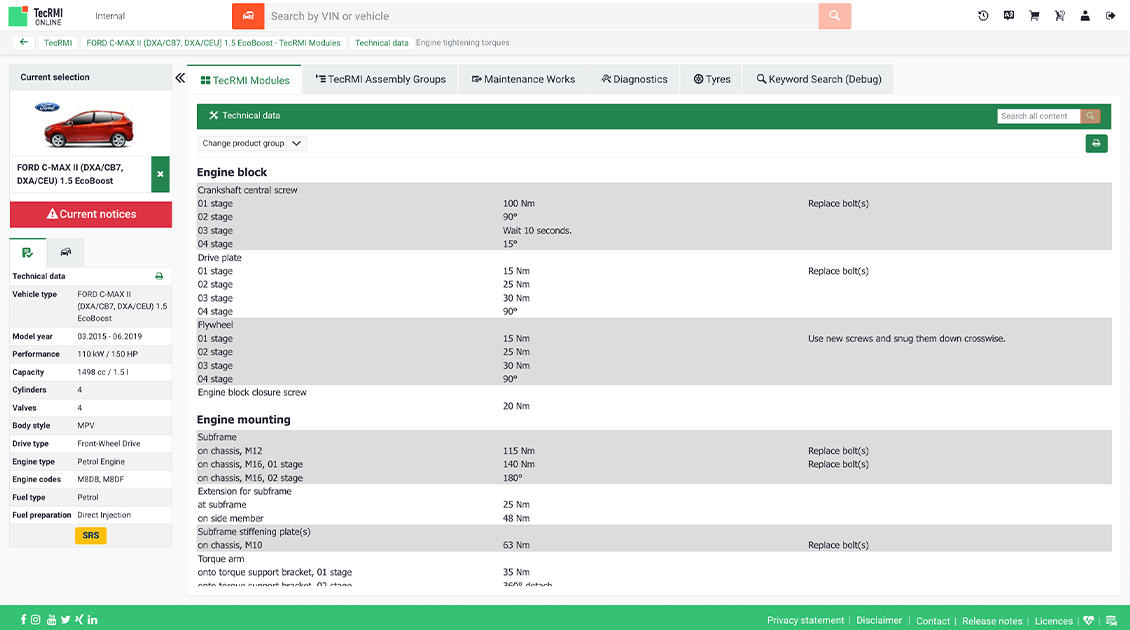Remove selected vehicle with the X button

pos(160,174)
